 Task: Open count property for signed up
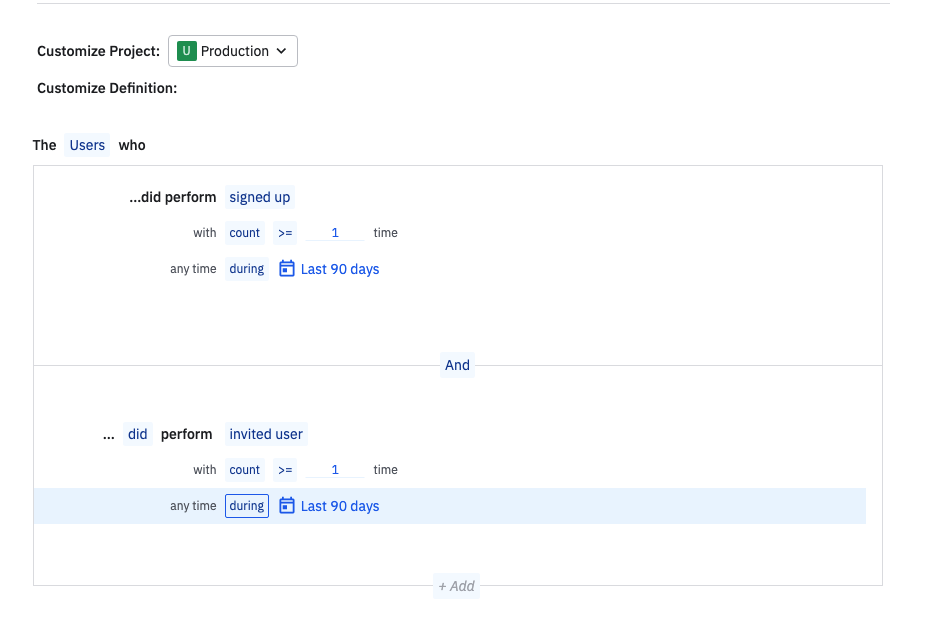click(x=245, y=233)
